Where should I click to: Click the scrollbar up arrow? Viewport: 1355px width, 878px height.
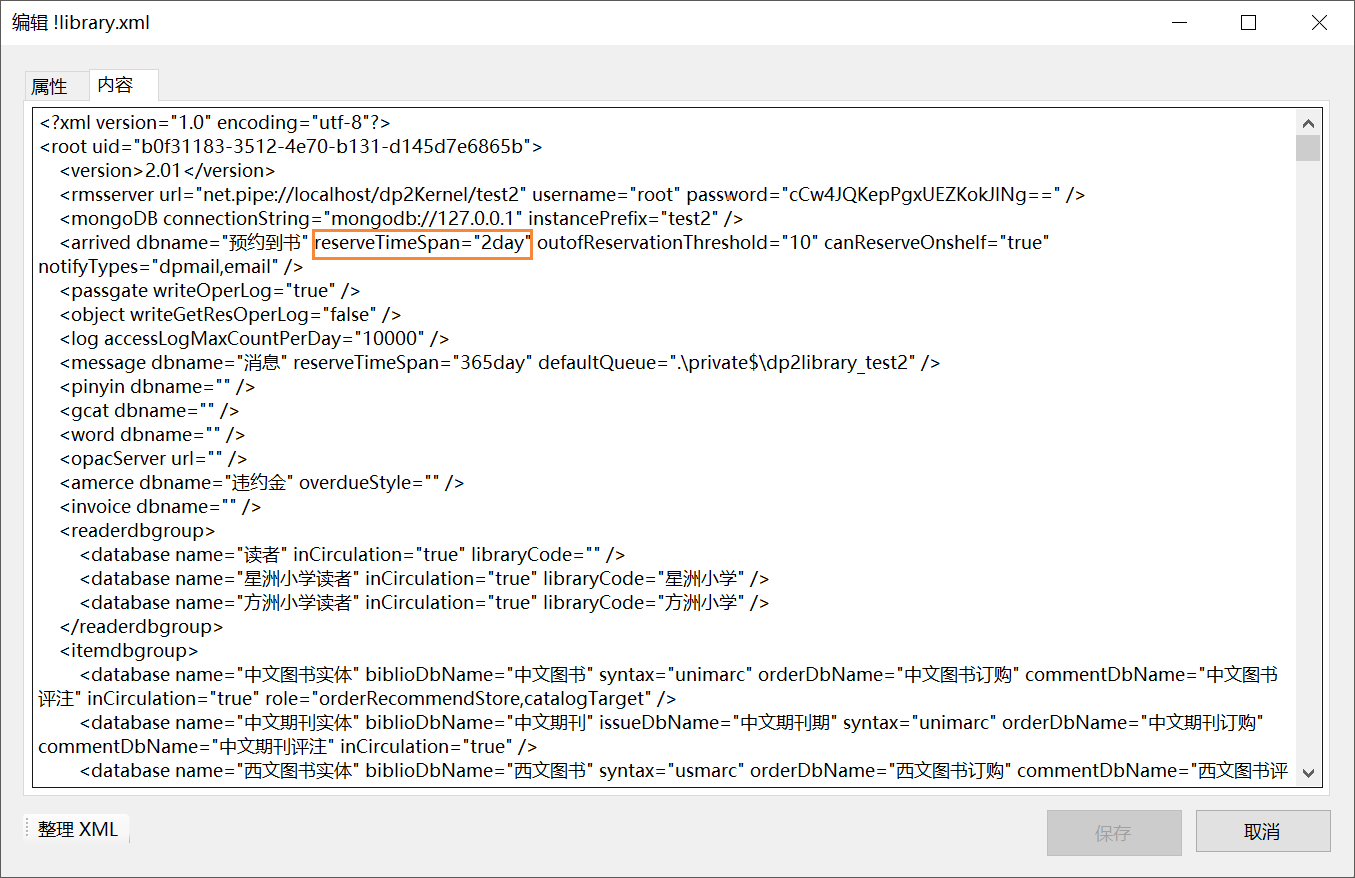1307,123
